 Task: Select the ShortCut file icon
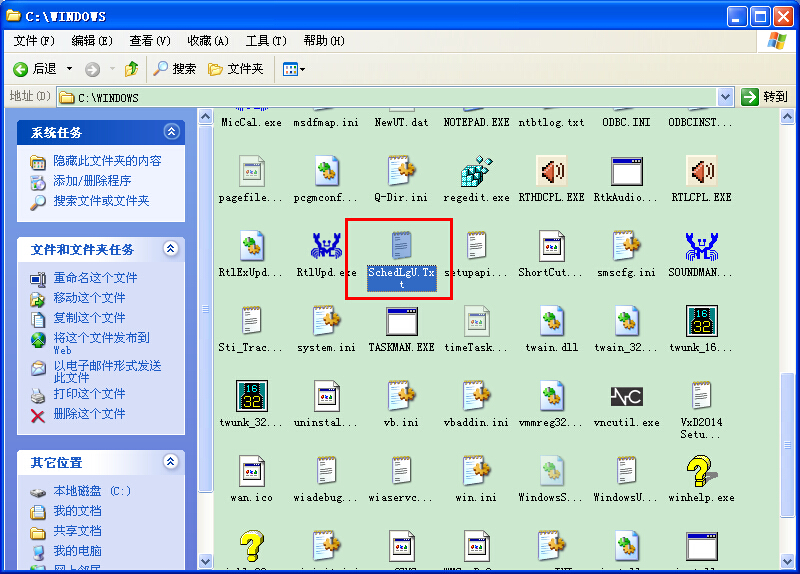coord(552,246)
